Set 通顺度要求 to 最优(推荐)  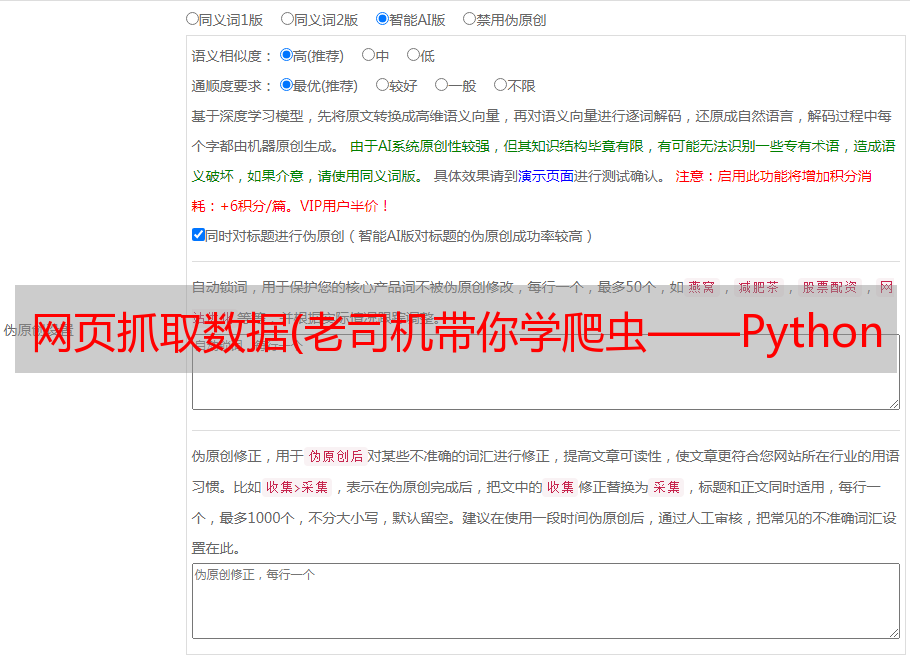coord(286,85)
